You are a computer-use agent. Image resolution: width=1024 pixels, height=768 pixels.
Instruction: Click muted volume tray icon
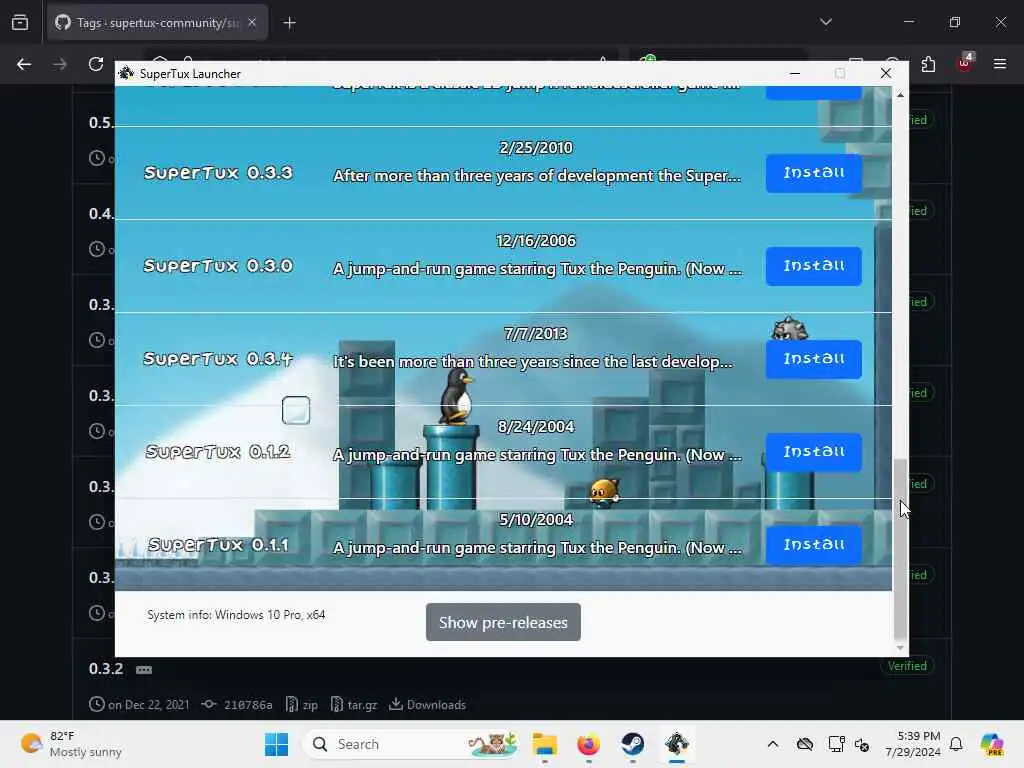861,744
